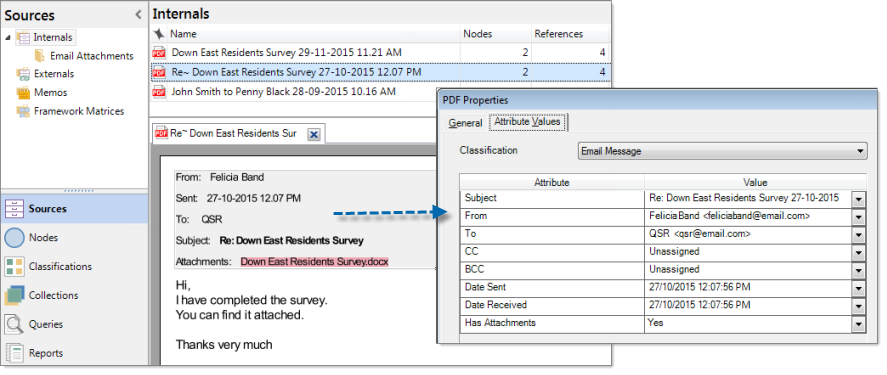Image resolution: width=887 pixels, height=375 pixels.
Task: Switch to the General tab in PDF Properties
Action: 465,123
